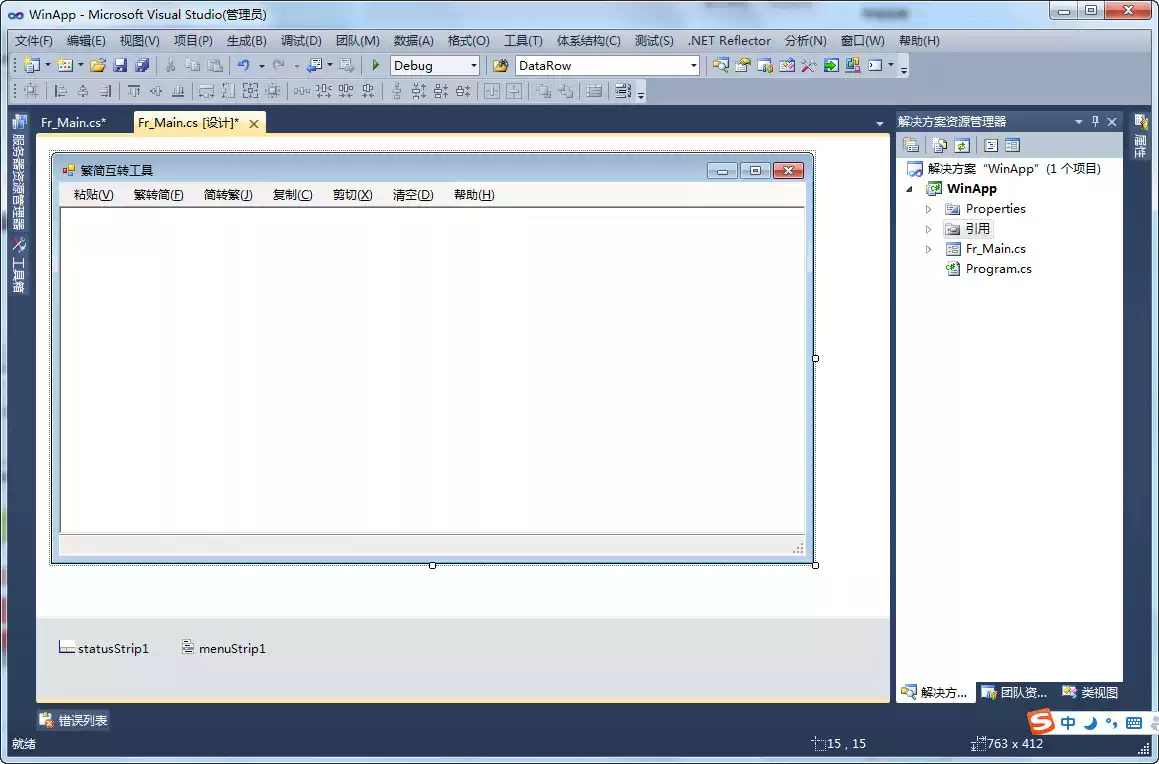1159x764 pixels.
Task: Refresh the Solution Explorer file list
Action: pyautogui.click(x=960, y=144)
